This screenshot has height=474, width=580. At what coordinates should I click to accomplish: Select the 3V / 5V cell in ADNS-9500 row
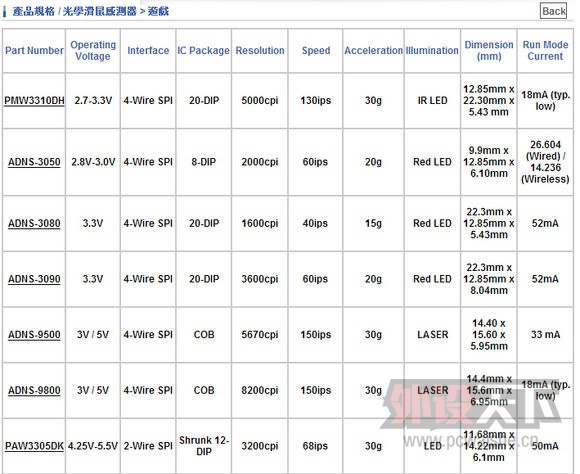[93, 335]
